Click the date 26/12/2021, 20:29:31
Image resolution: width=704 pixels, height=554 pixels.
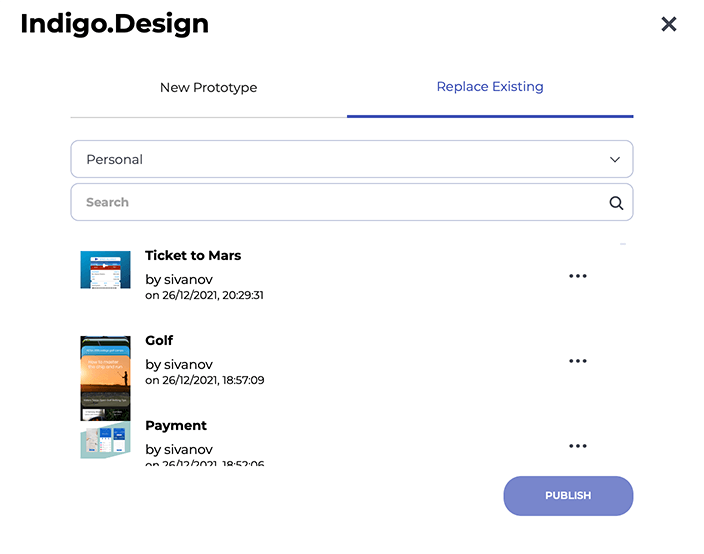pos(213,295)
